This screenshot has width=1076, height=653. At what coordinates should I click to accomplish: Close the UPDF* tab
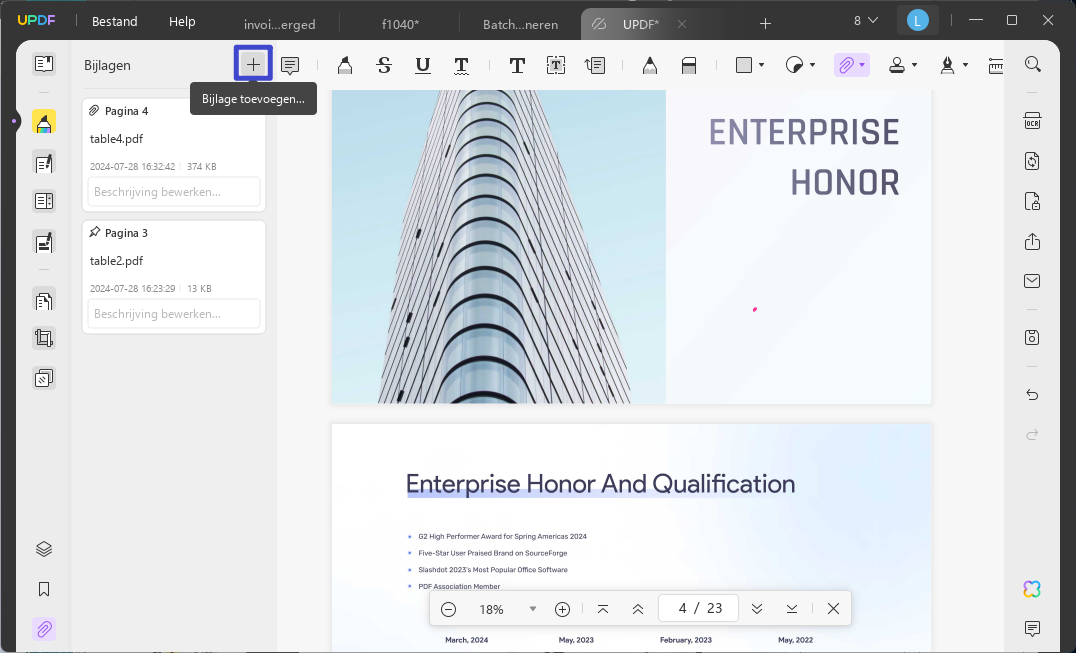click(x=681, y=24)
